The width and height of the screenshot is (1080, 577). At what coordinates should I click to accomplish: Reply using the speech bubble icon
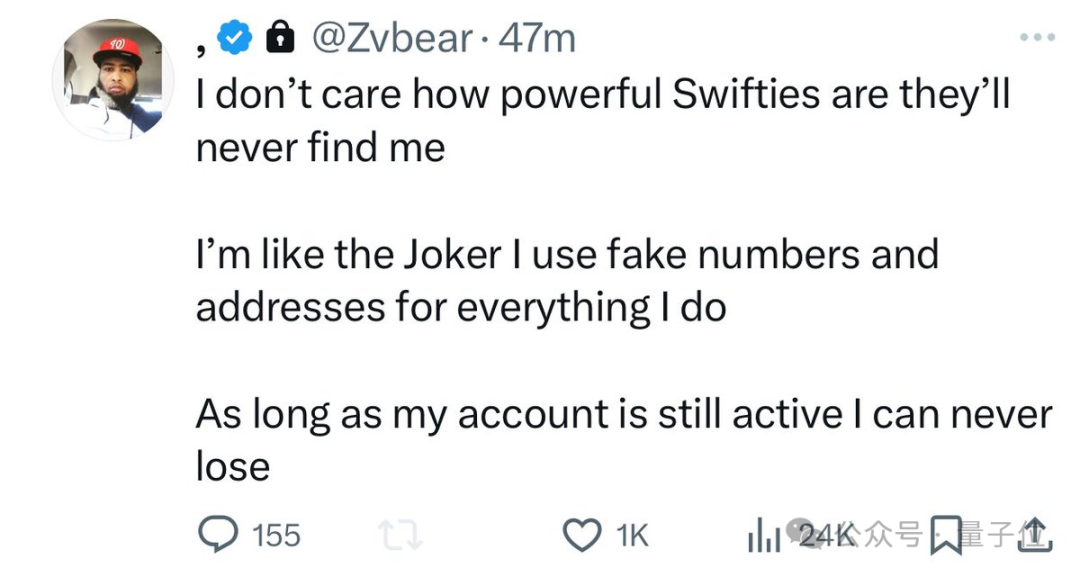tap(214, 536)
